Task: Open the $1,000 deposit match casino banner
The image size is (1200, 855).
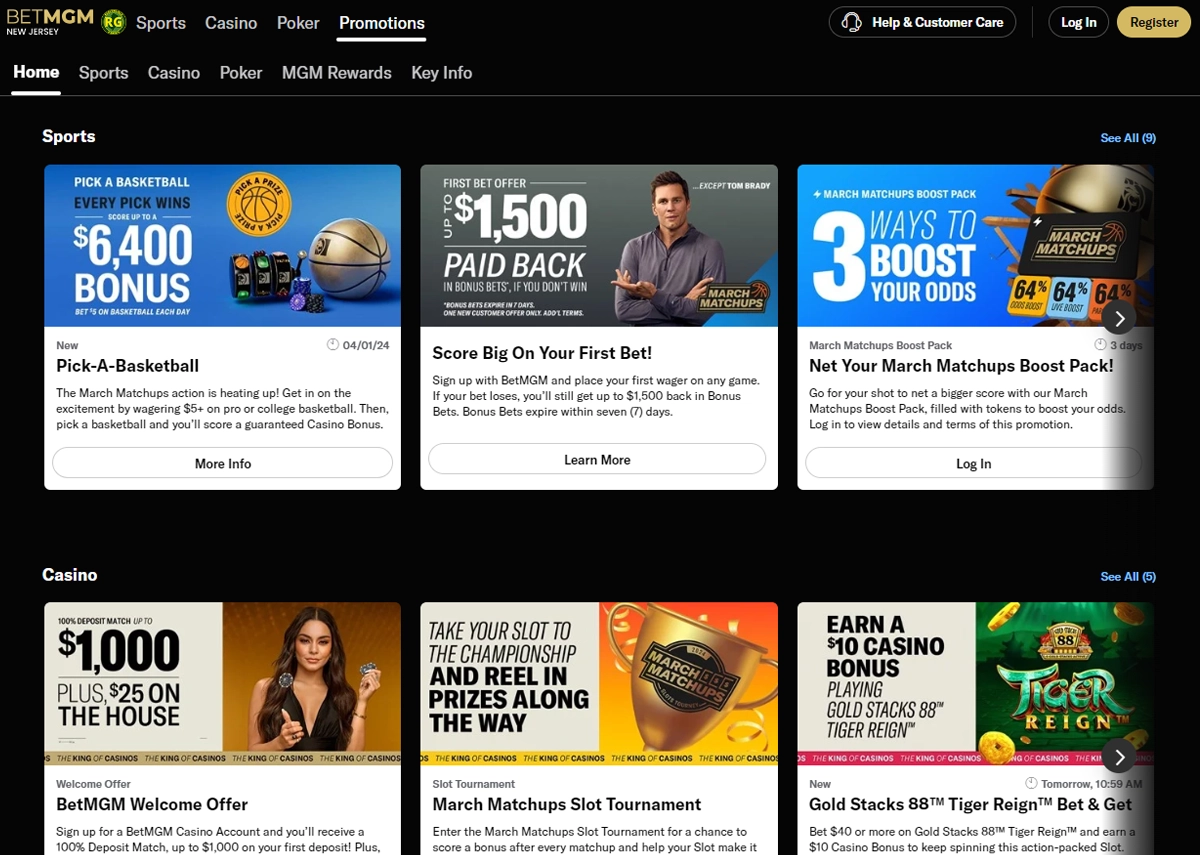Action: pyautogui.click(x=222, y=683)
